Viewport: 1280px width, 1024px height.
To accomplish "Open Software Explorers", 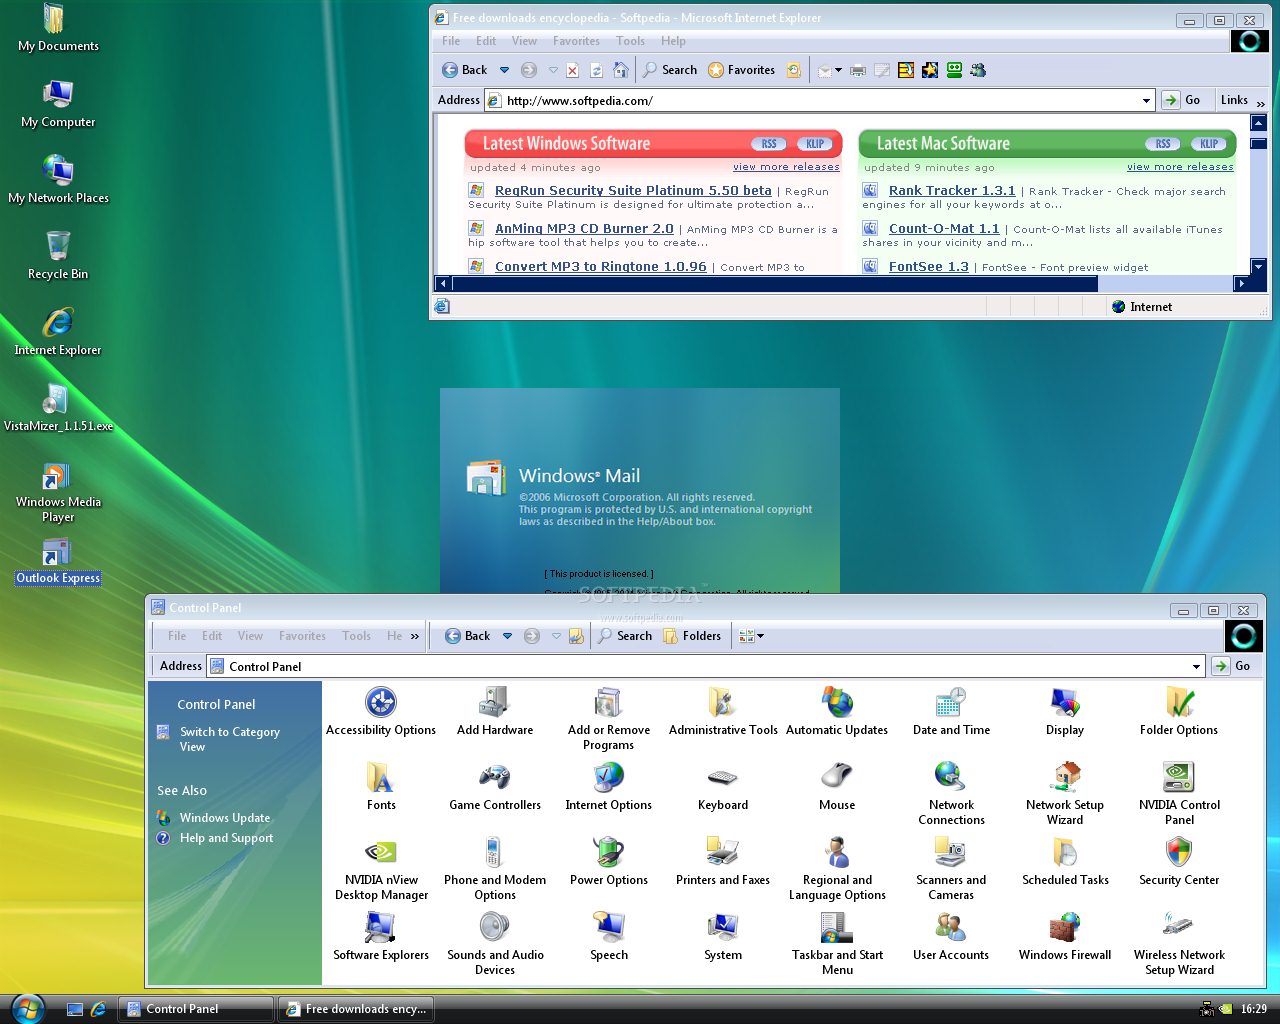I will click(x=381, y=937).
